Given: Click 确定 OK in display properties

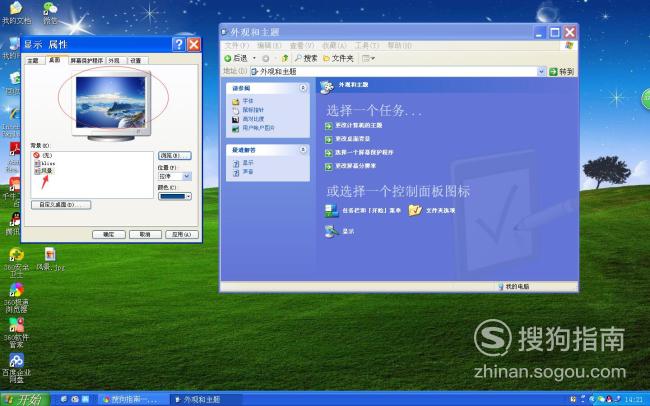Looking at the screenshot, I should coord(109,235).
